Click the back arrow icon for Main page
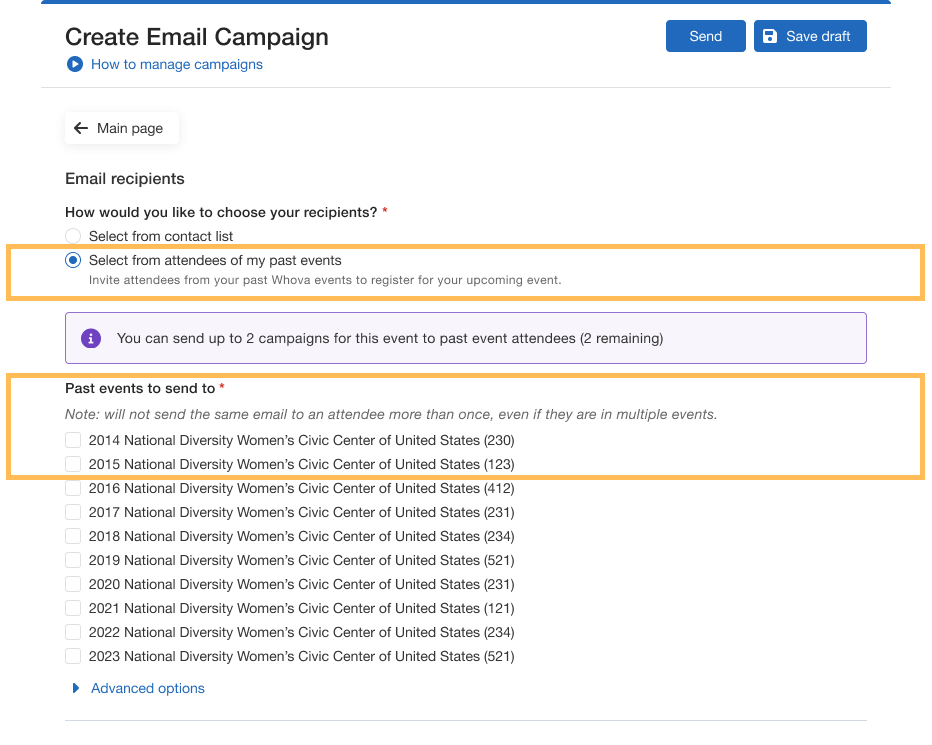Screen dimensions: 932x745 81,129
